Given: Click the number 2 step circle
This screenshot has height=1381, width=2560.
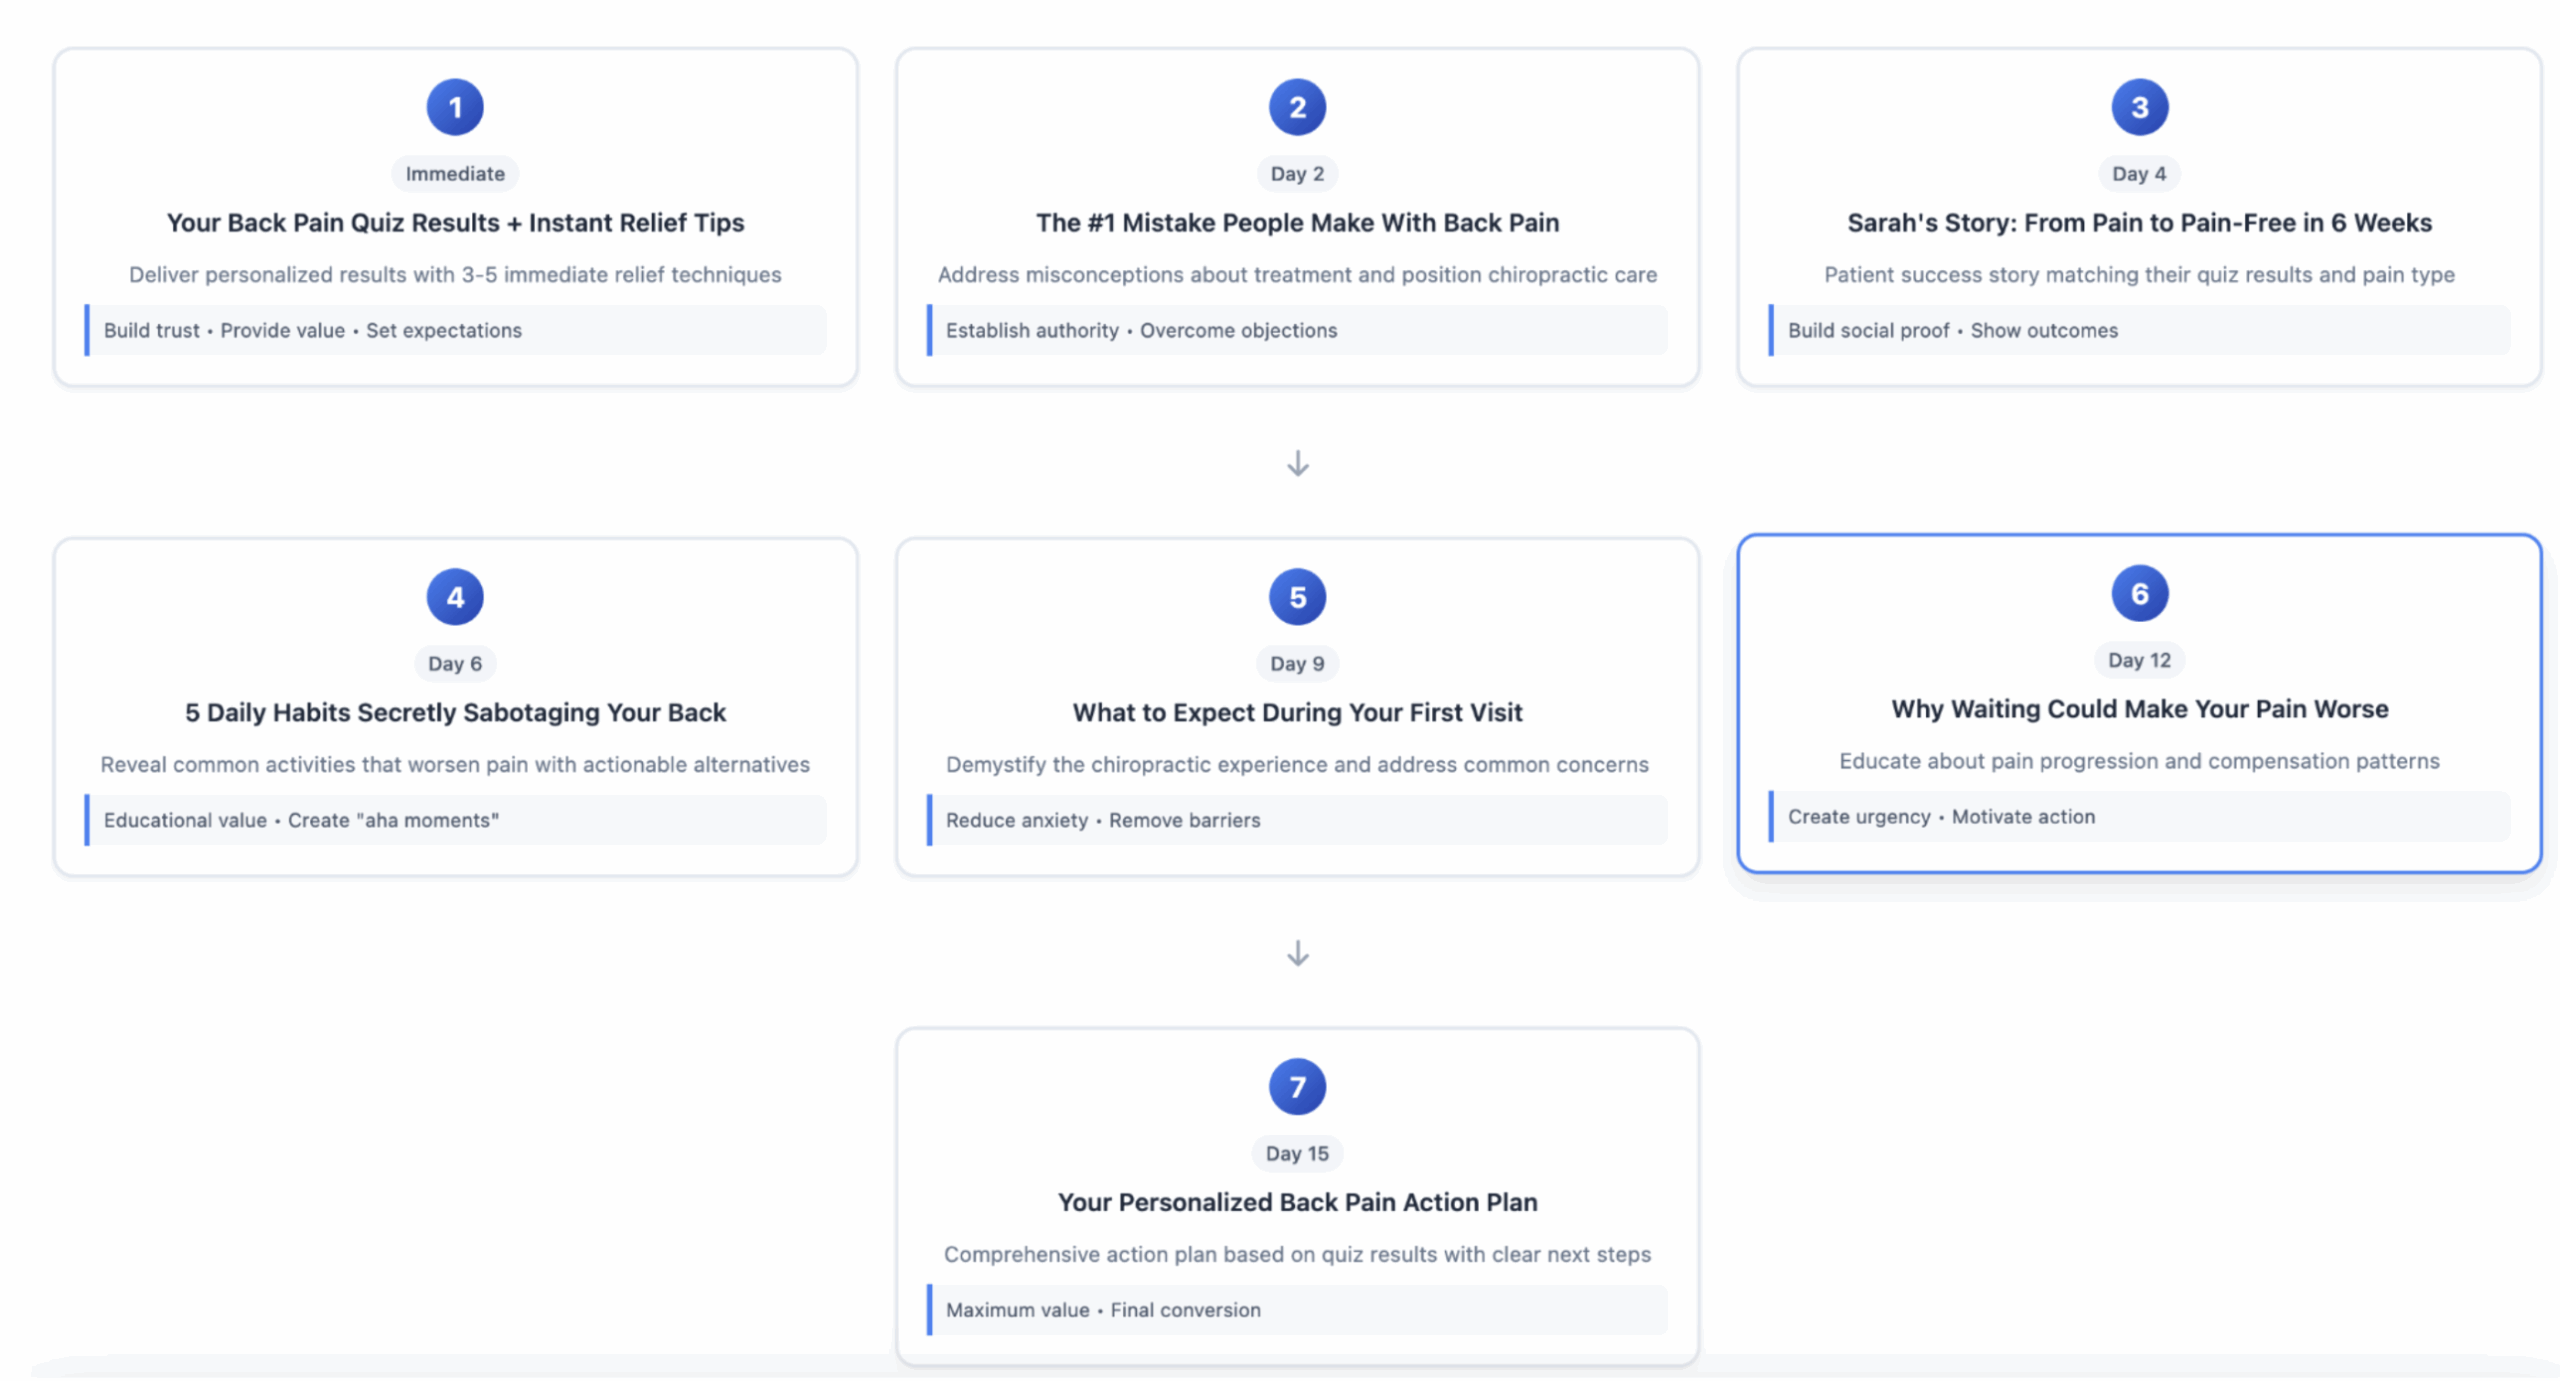Looking at the screenshot, I should tap(1297, 107).
